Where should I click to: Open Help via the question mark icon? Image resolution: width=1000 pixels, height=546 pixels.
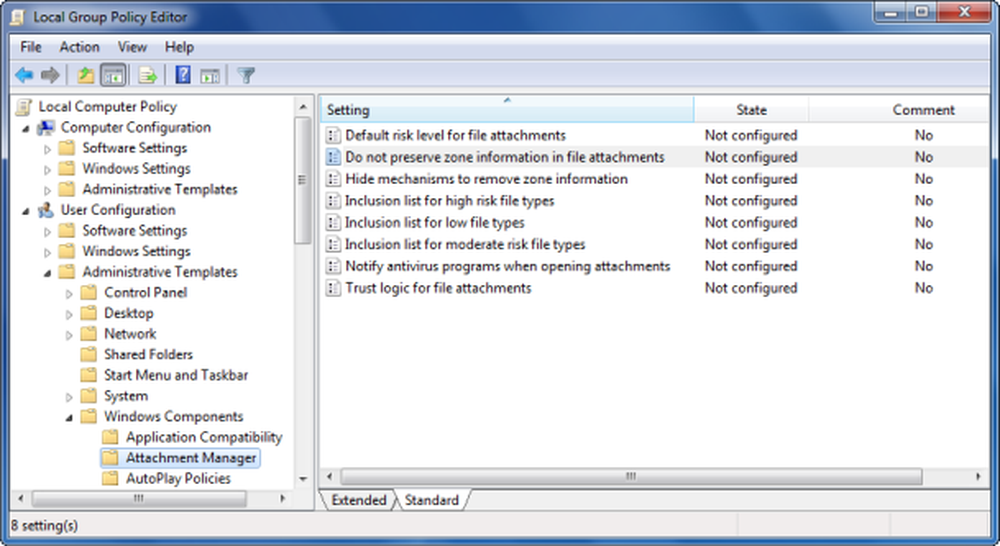click(183, 75)
